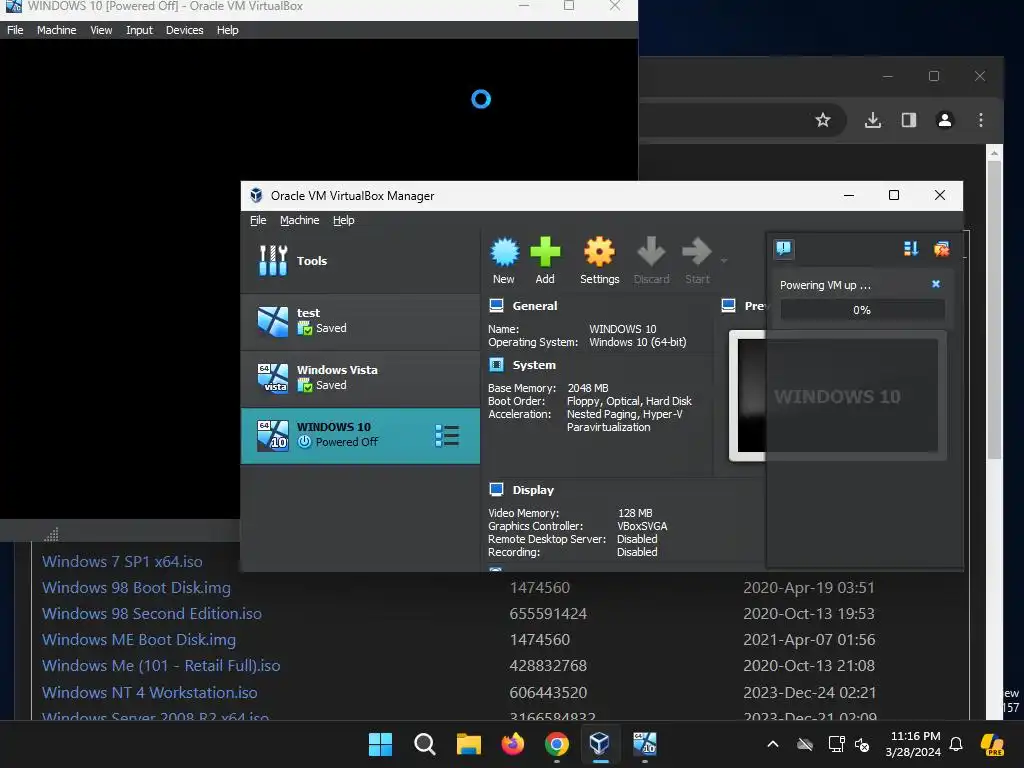Click the clear all notifications icon
Viewport: 1024px width, 768px height.
click(x=941, y=249)
